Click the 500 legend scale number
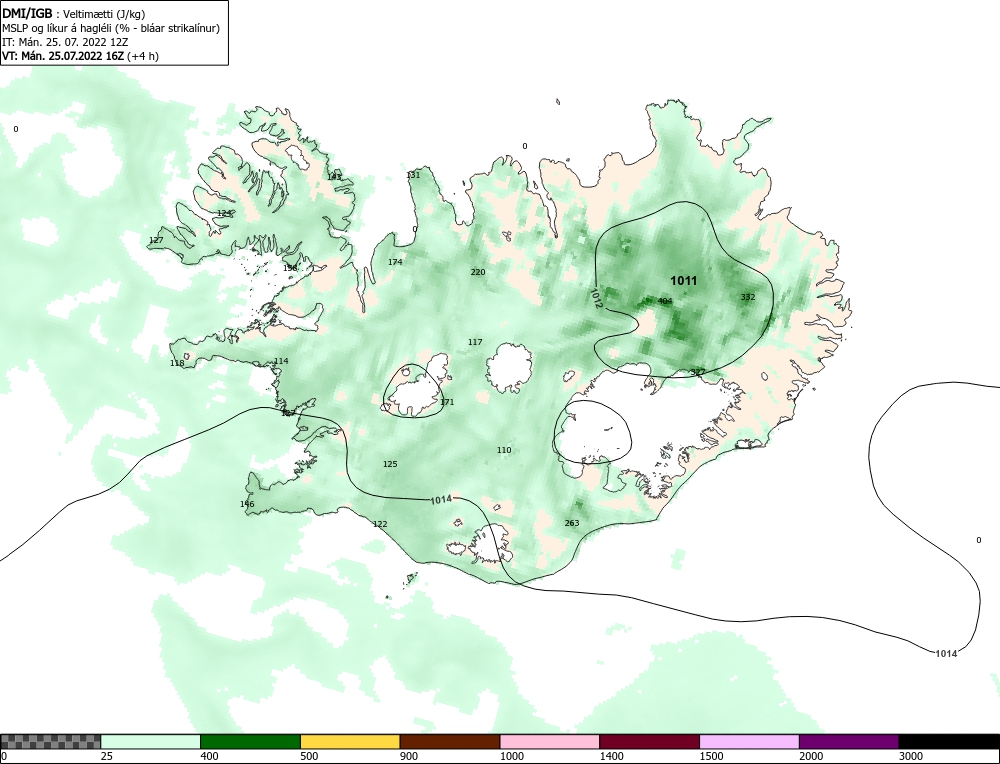This screenshot has width=1000, height=764. (x=309, y=756)
